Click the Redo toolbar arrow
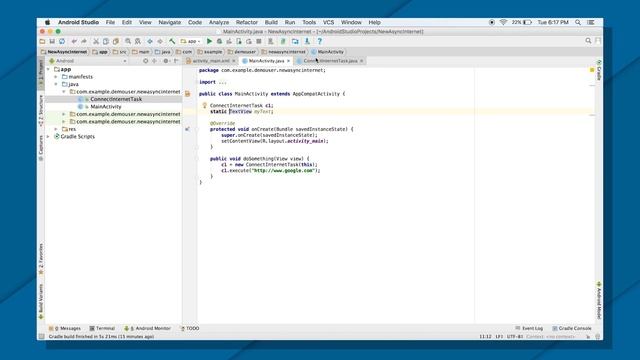Viewport: 640px width, 360px height. [84, 41]
